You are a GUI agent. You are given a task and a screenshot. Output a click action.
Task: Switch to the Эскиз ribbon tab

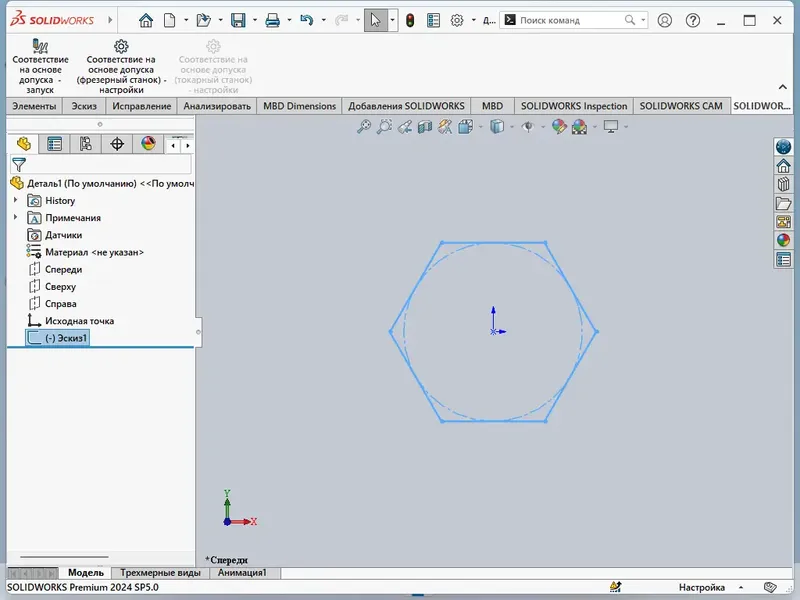[84, 106]
